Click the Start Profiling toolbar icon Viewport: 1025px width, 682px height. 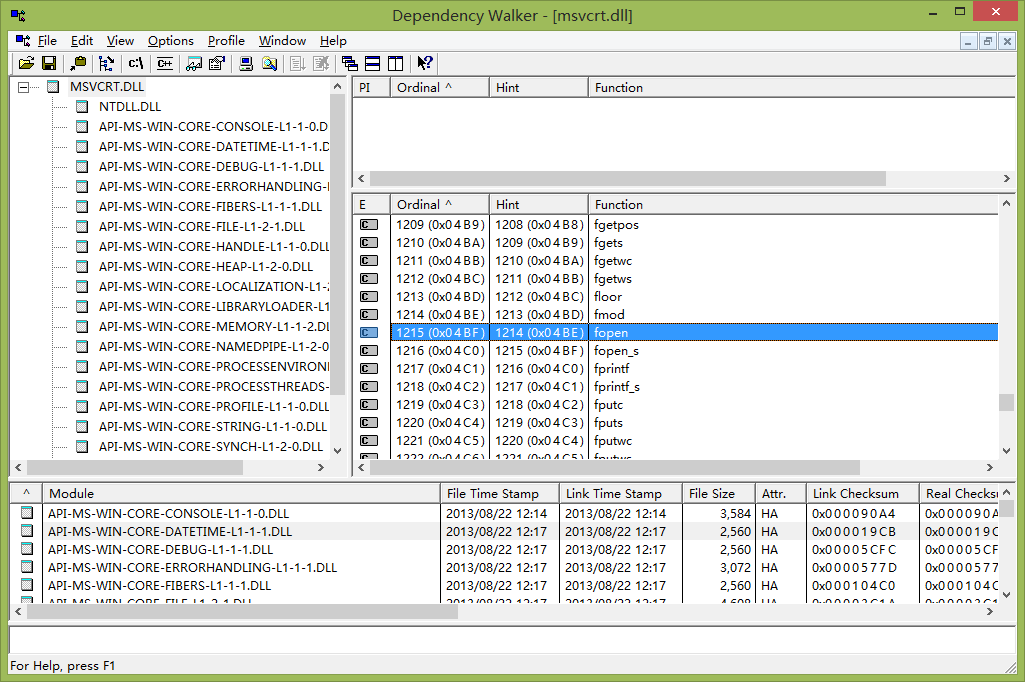pos(298,63)
